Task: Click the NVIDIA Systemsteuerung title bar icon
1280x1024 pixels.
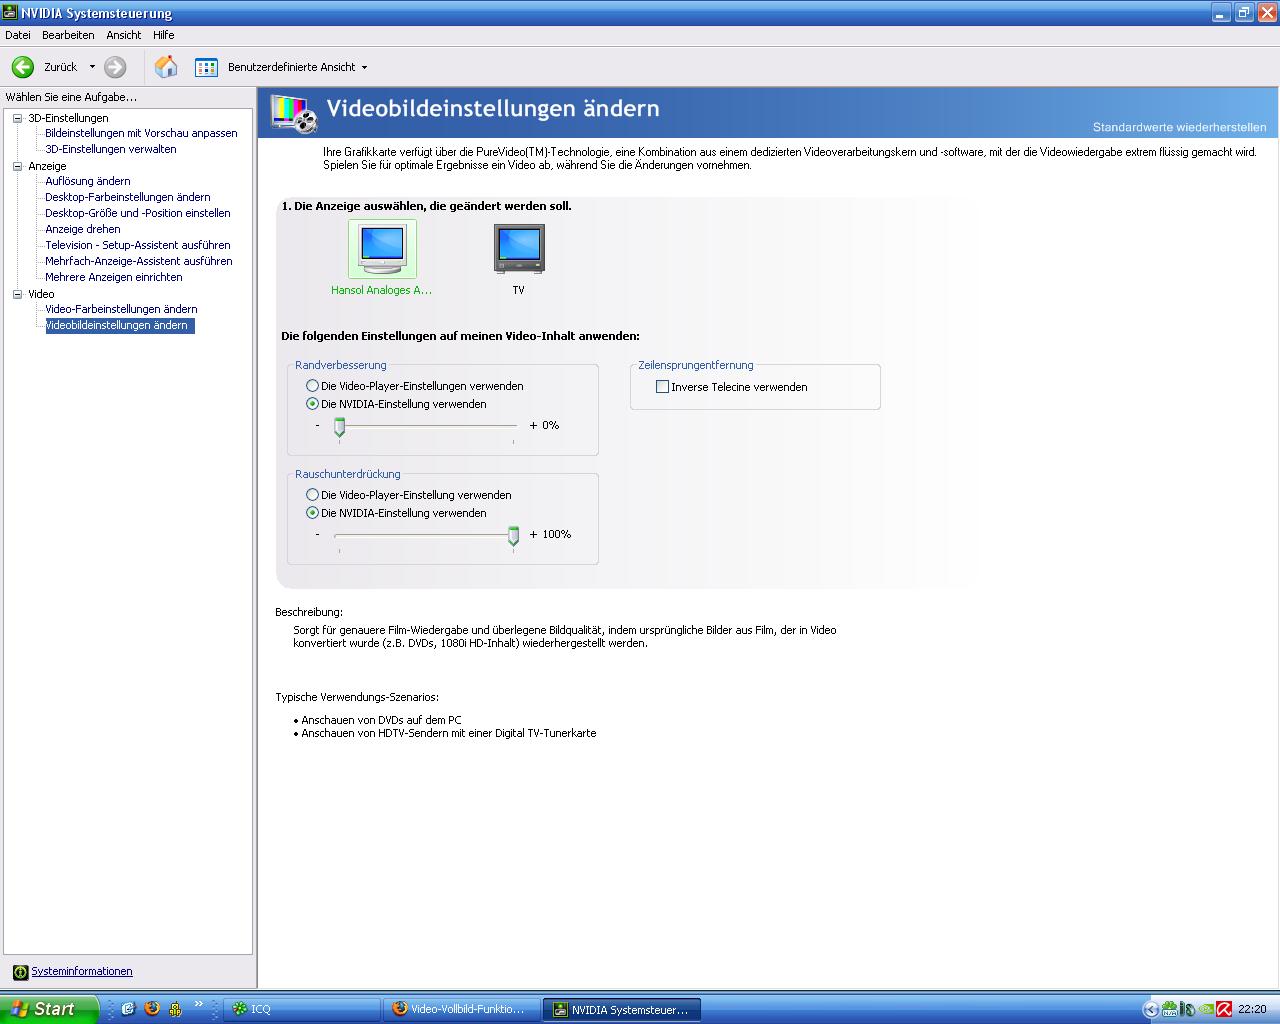Action: (10, 13)
